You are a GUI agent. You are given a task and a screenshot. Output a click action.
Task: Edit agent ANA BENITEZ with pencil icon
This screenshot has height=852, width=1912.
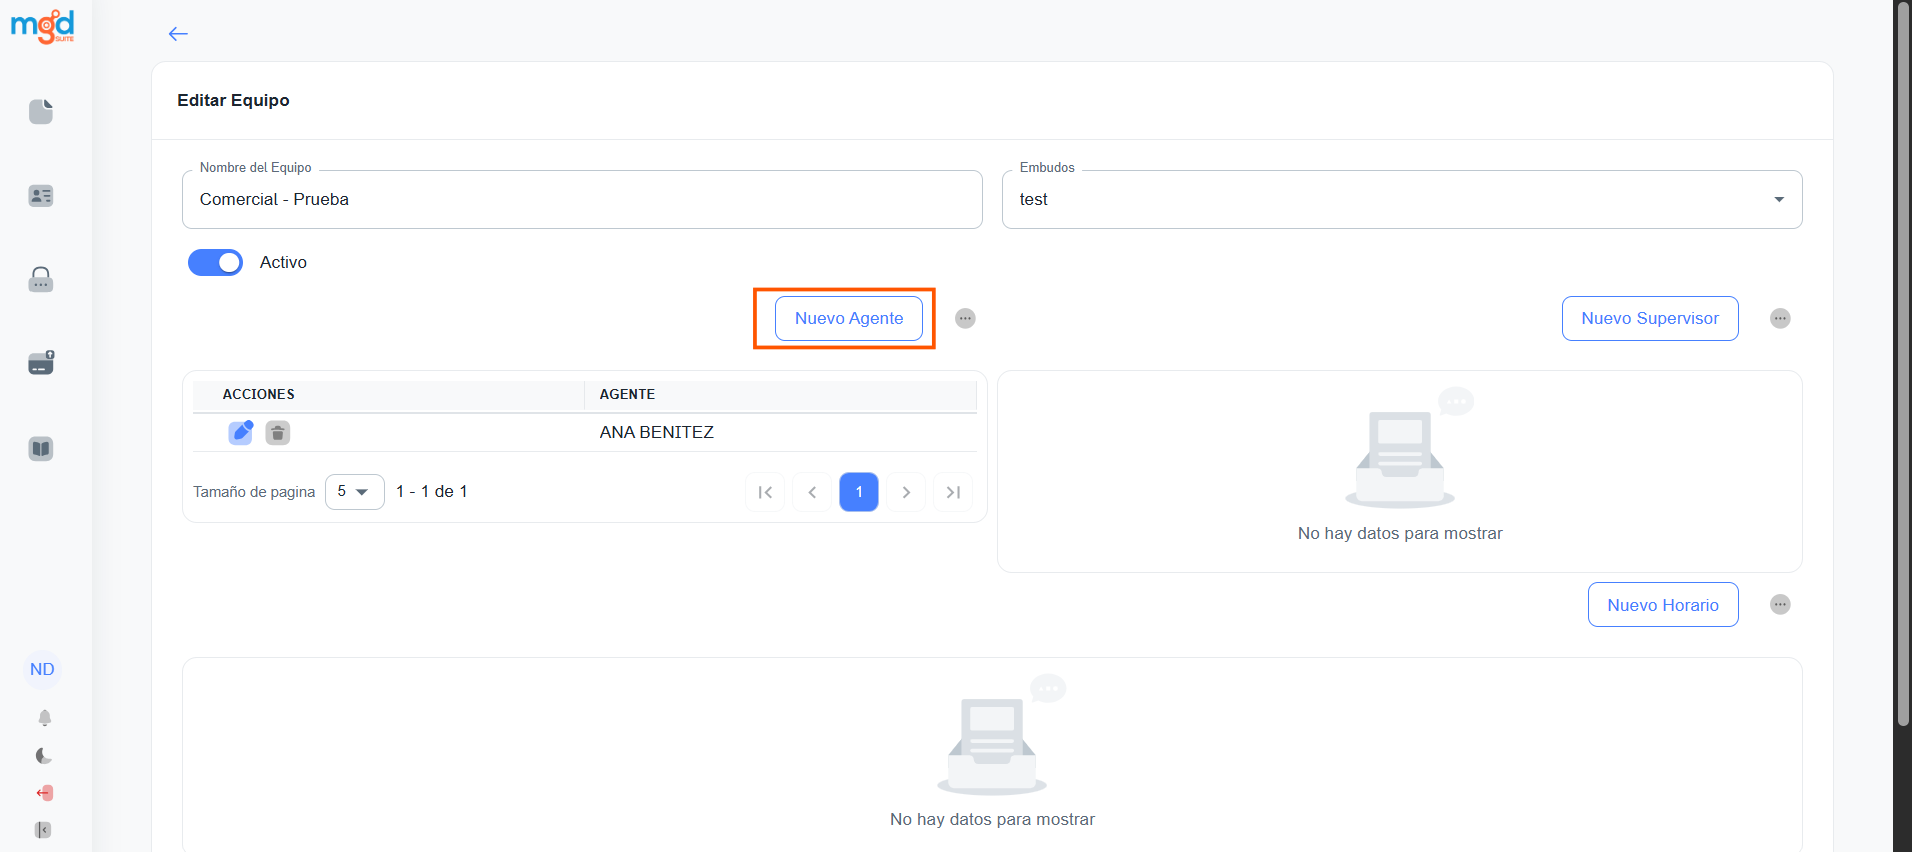pyautogui.click(x=241, y=432)
